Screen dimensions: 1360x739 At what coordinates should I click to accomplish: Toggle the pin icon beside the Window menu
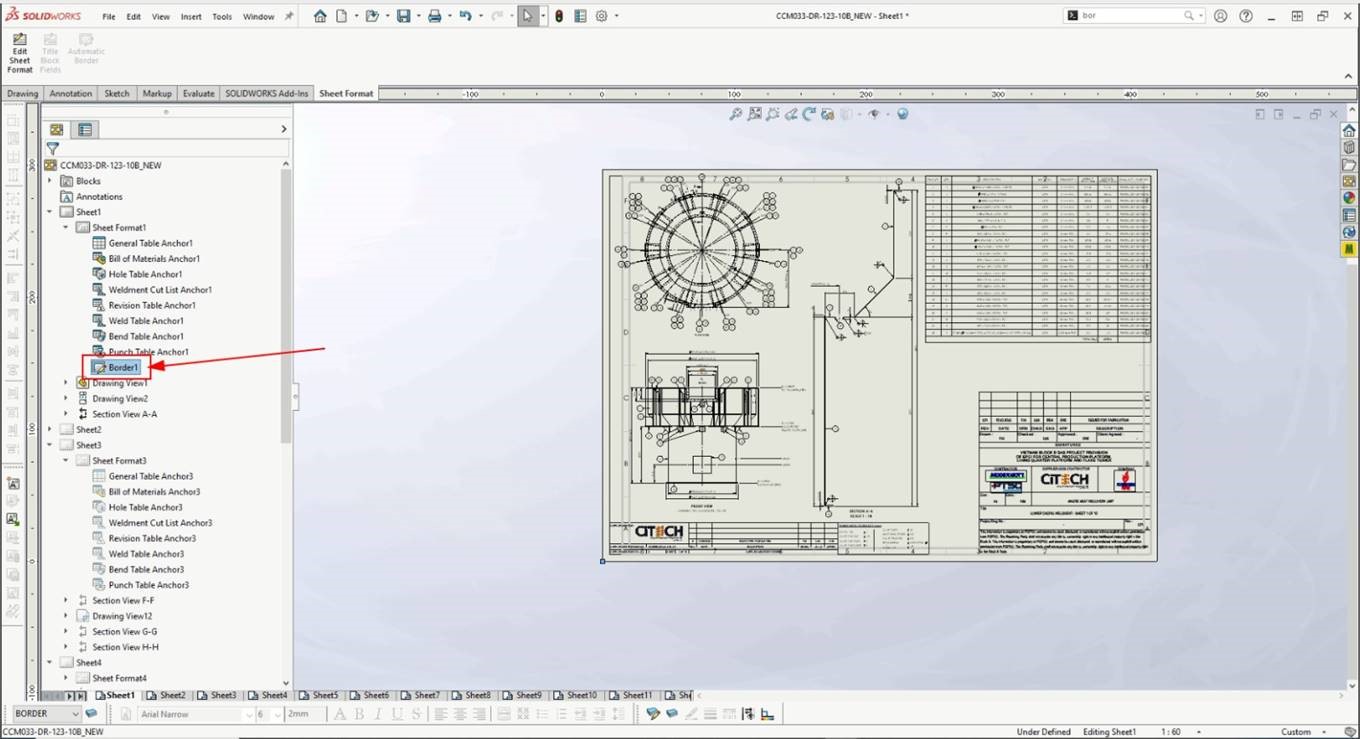[289, 16]
